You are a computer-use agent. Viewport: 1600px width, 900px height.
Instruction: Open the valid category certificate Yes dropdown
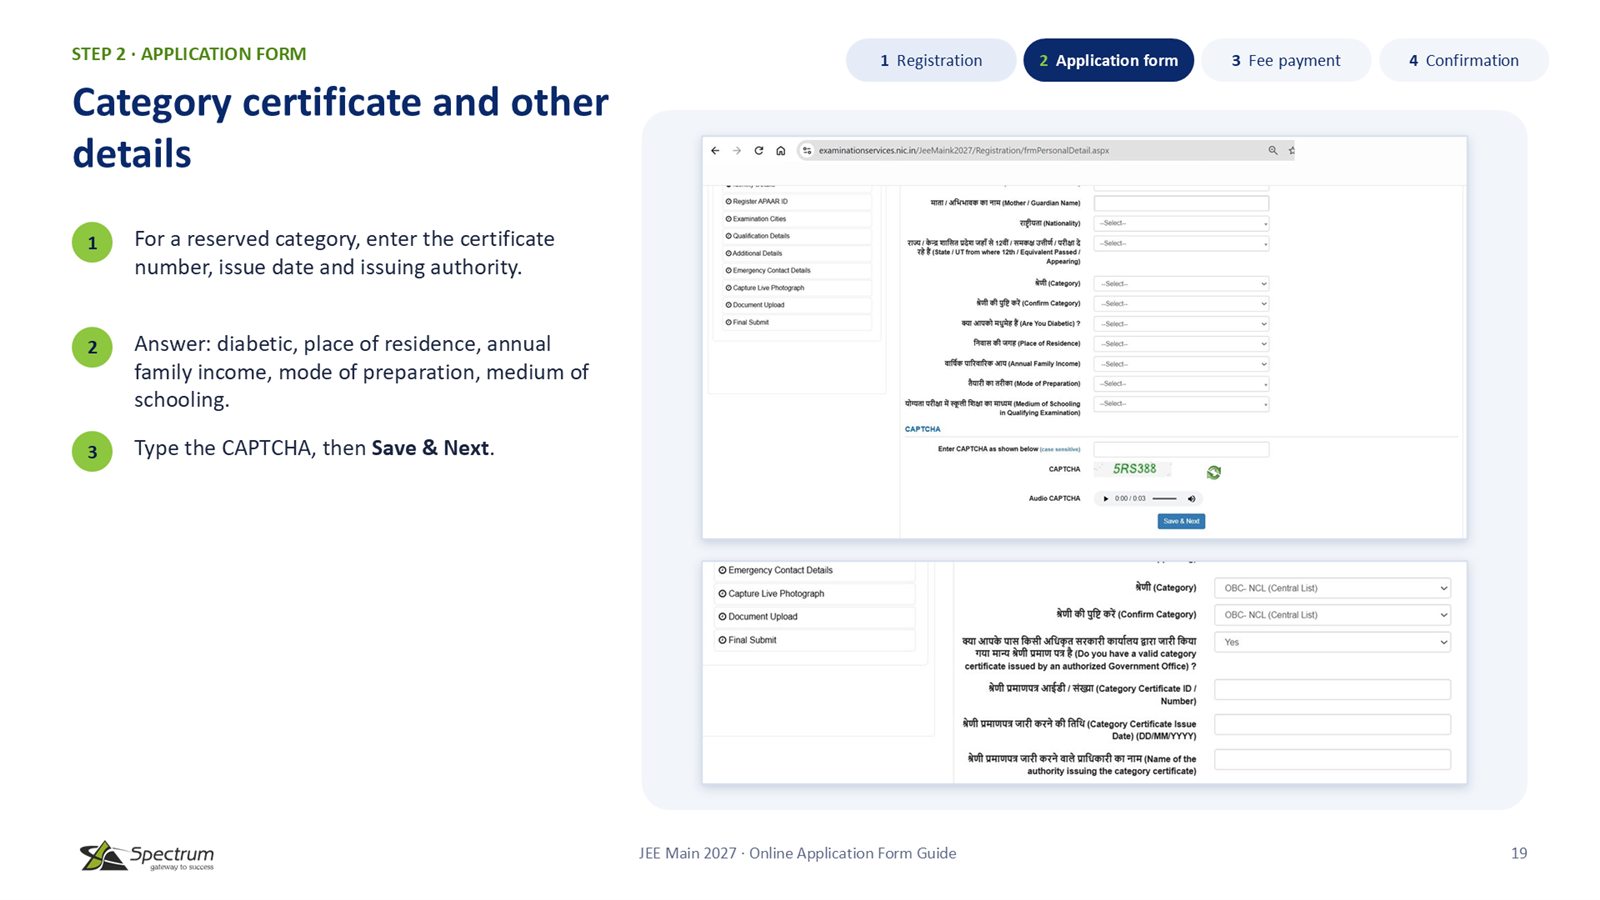pos(1332,642)
